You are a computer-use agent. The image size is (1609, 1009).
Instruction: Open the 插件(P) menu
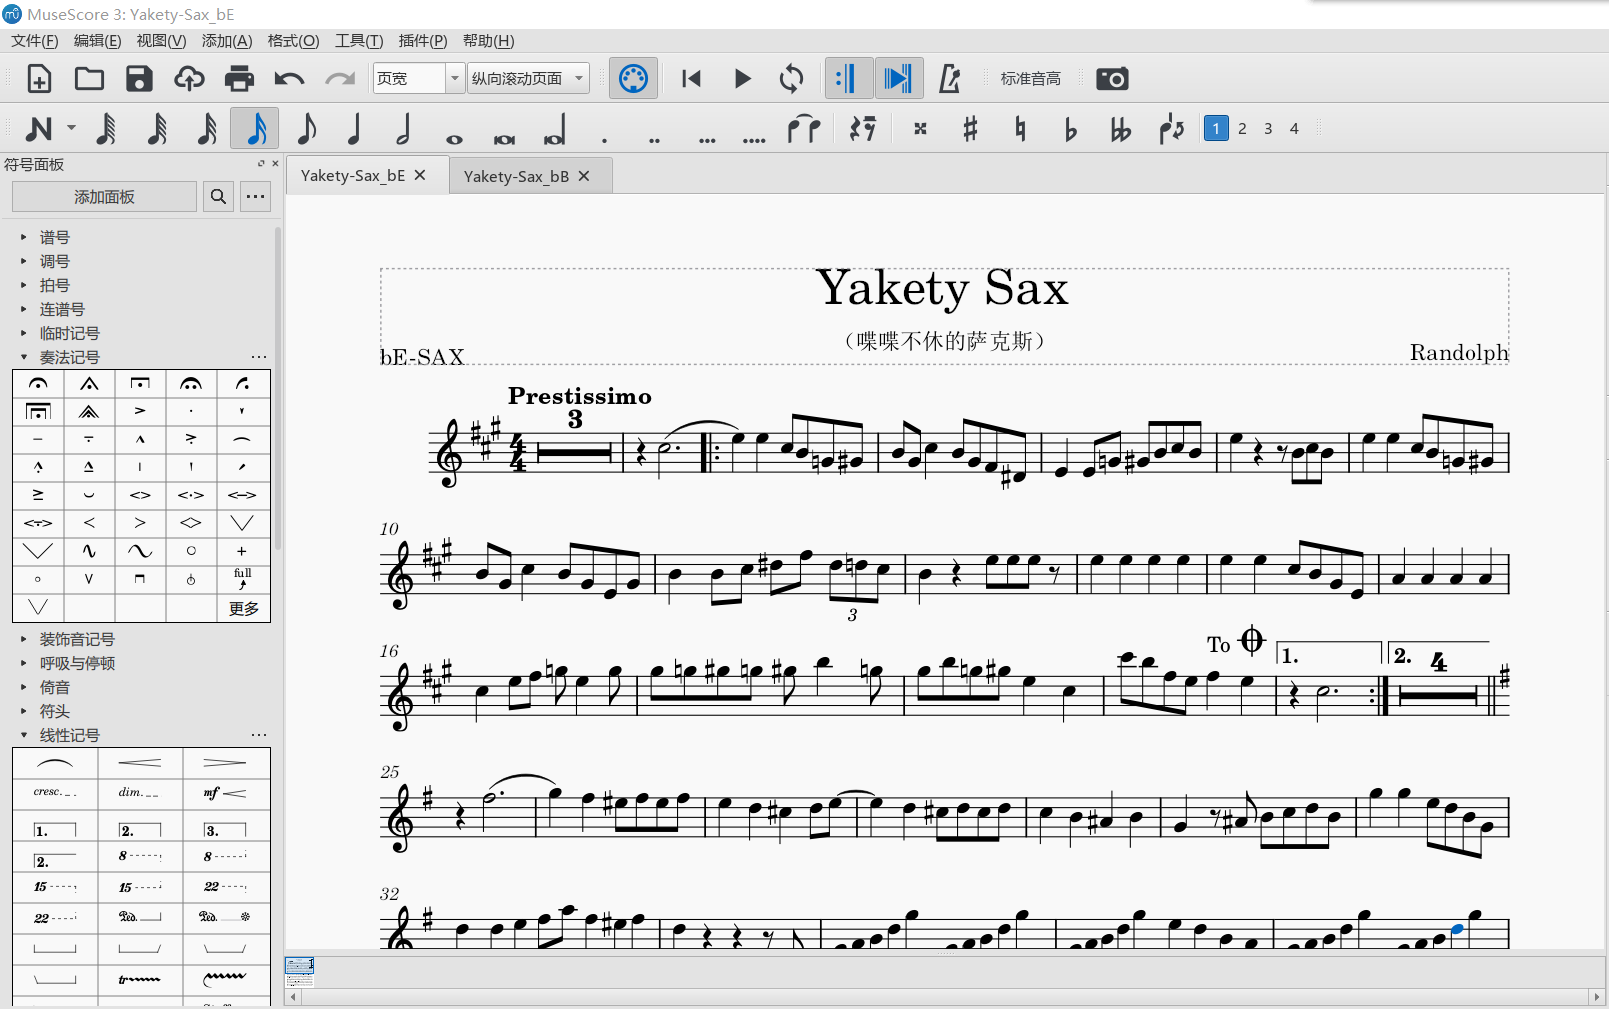pos(423,41)
